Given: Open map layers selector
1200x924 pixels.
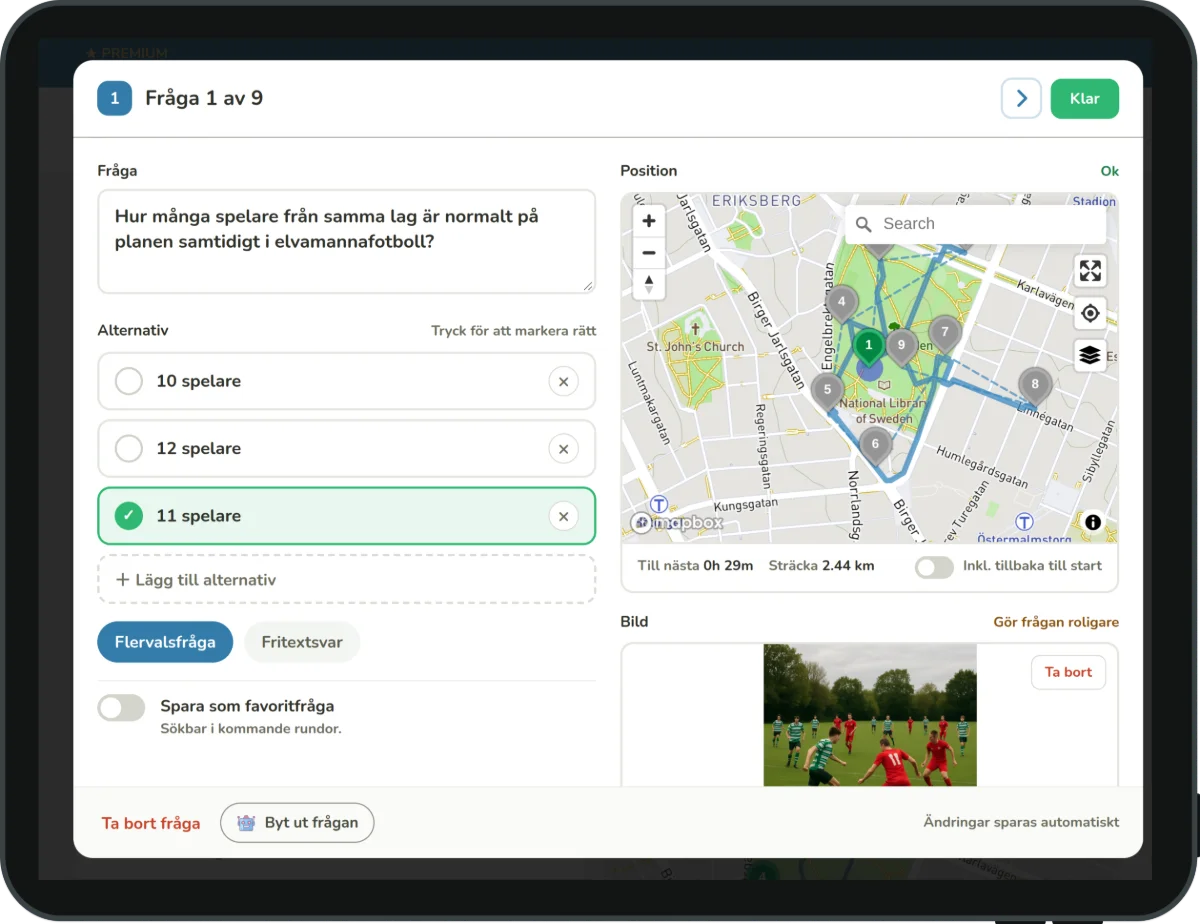Looking at the screenshot, I should tap(1090, 355).
